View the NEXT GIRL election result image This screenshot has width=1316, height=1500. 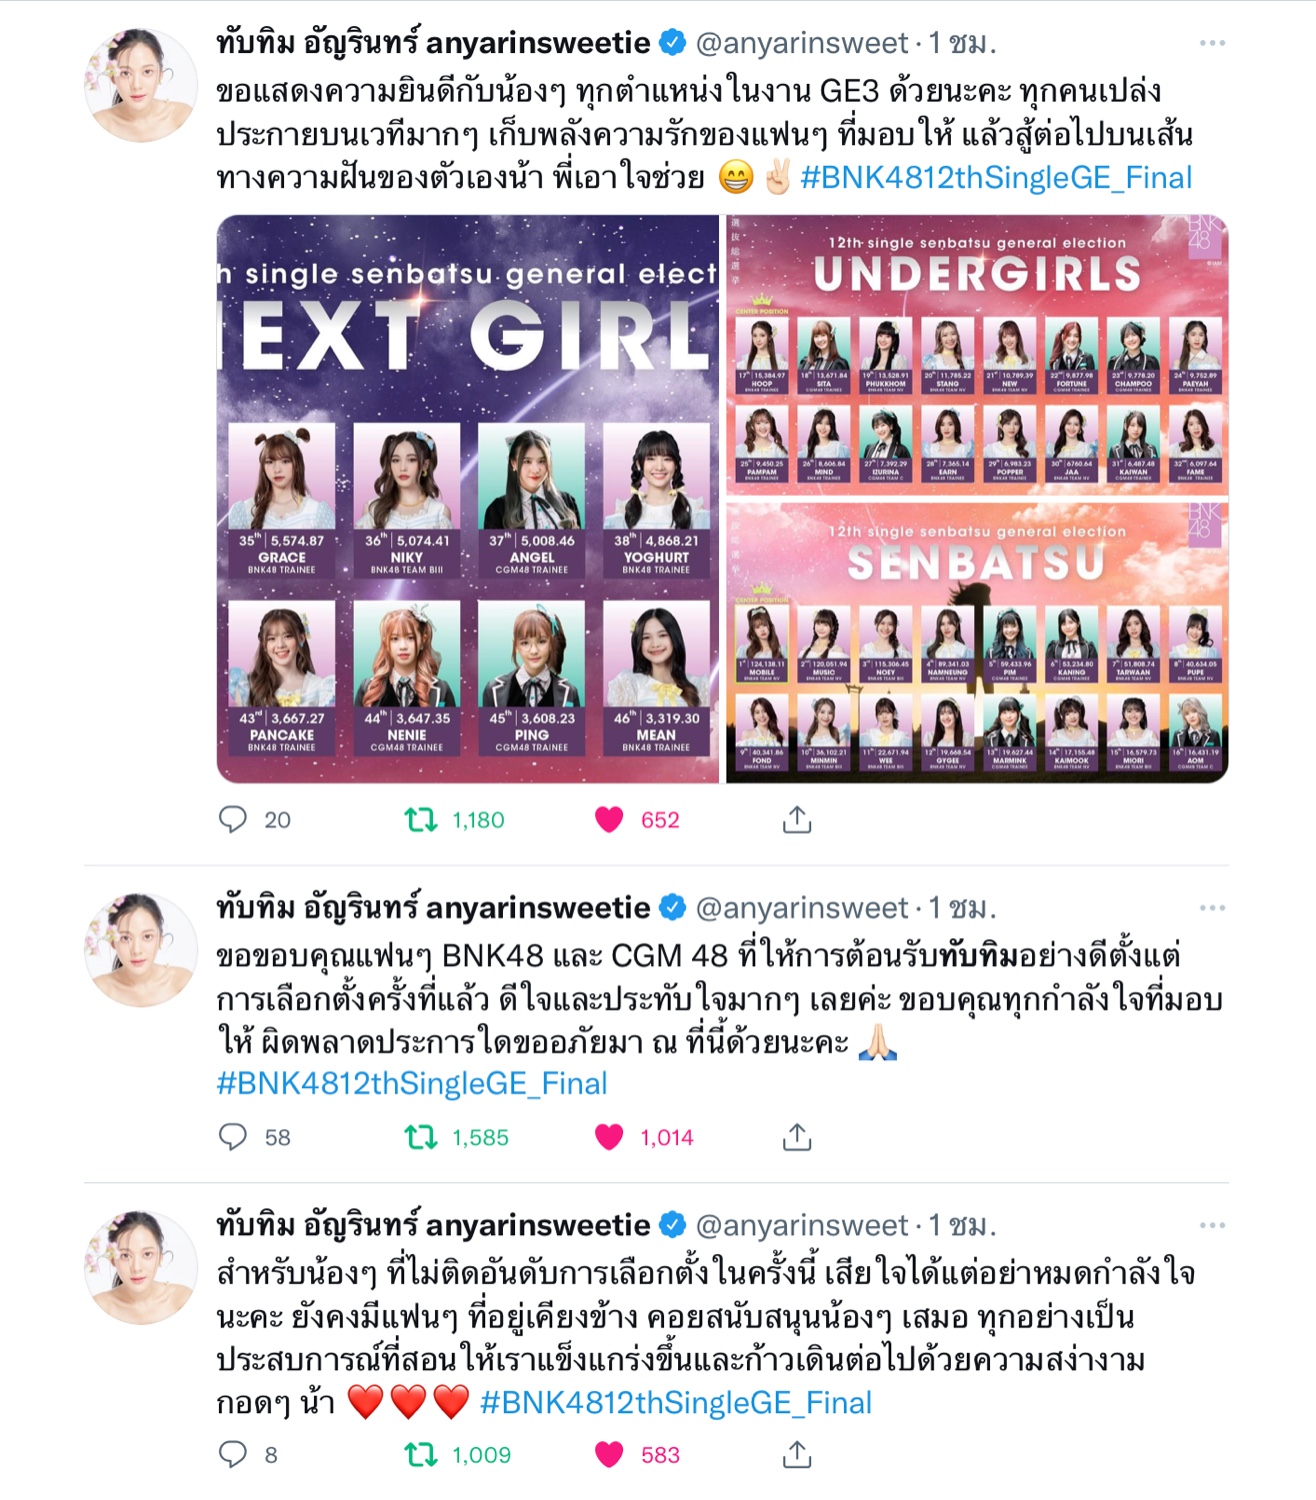(468, 499)
